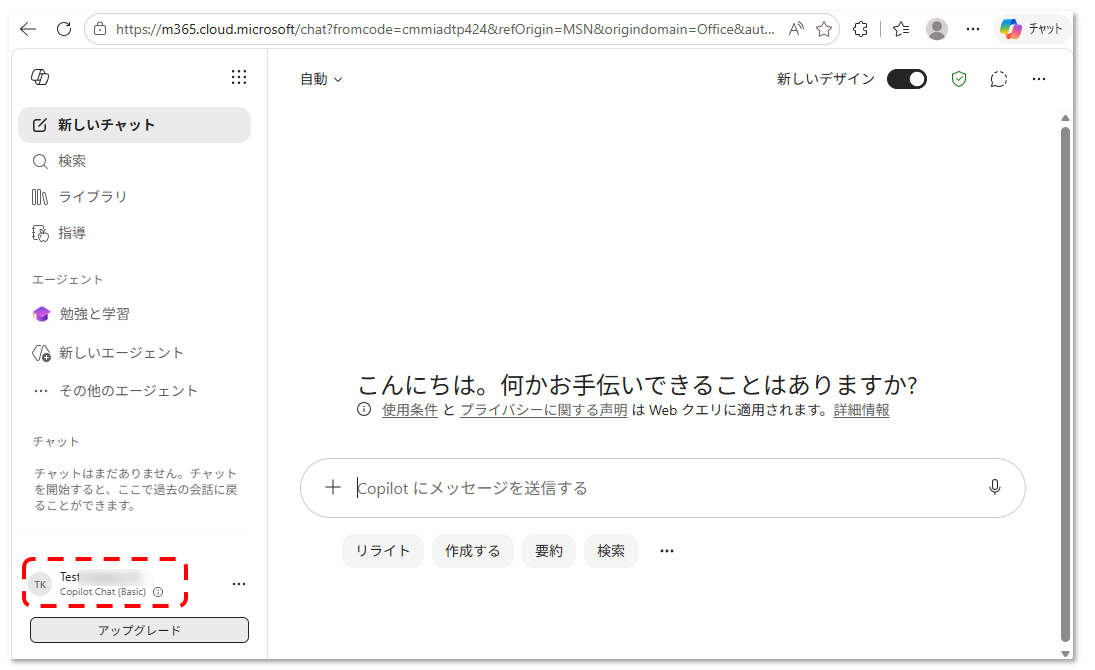Open Read aloud icon in address bar
1095x670 pixels.
(x=795, y=29)
